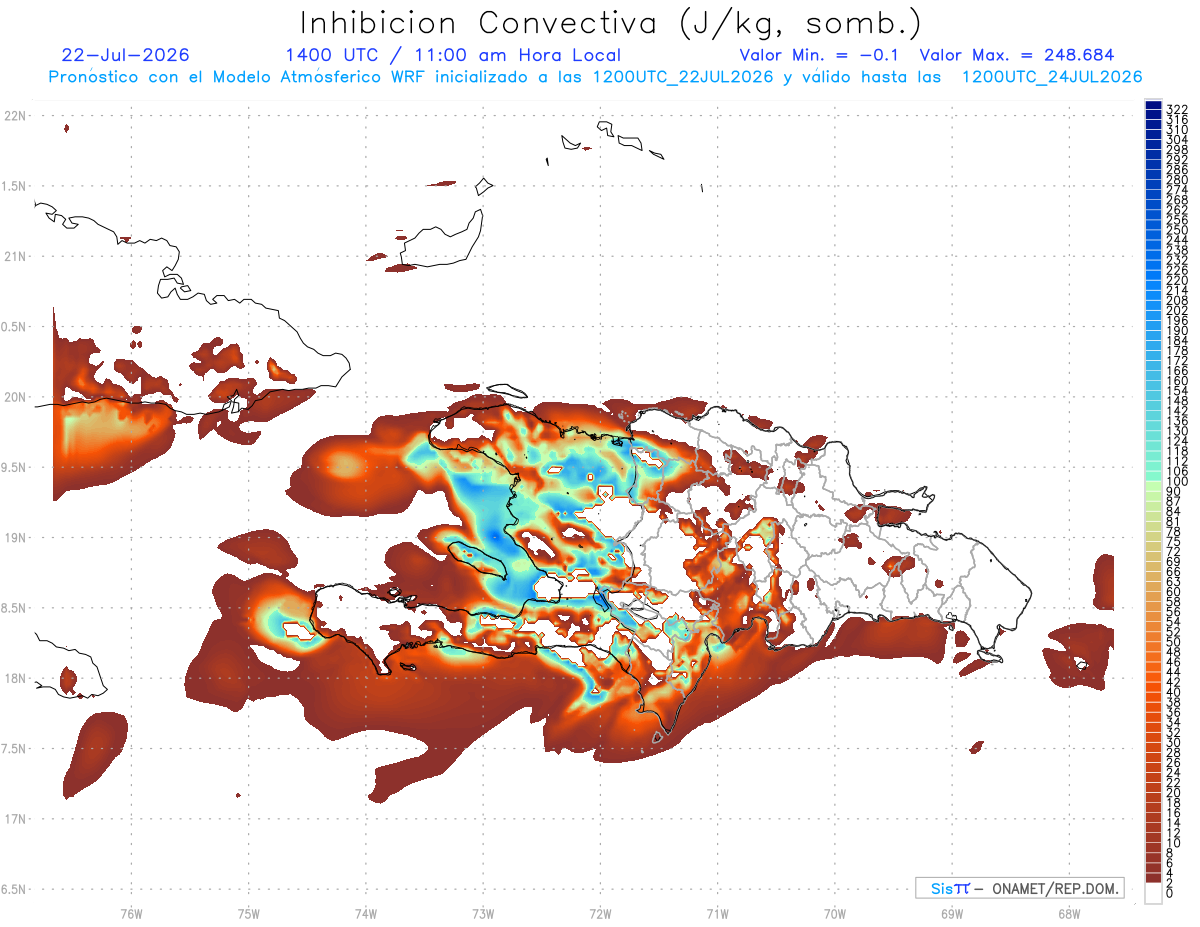Click the "75W" longitude label
This screenshot has width=1200, height=927.
[248, 913]
